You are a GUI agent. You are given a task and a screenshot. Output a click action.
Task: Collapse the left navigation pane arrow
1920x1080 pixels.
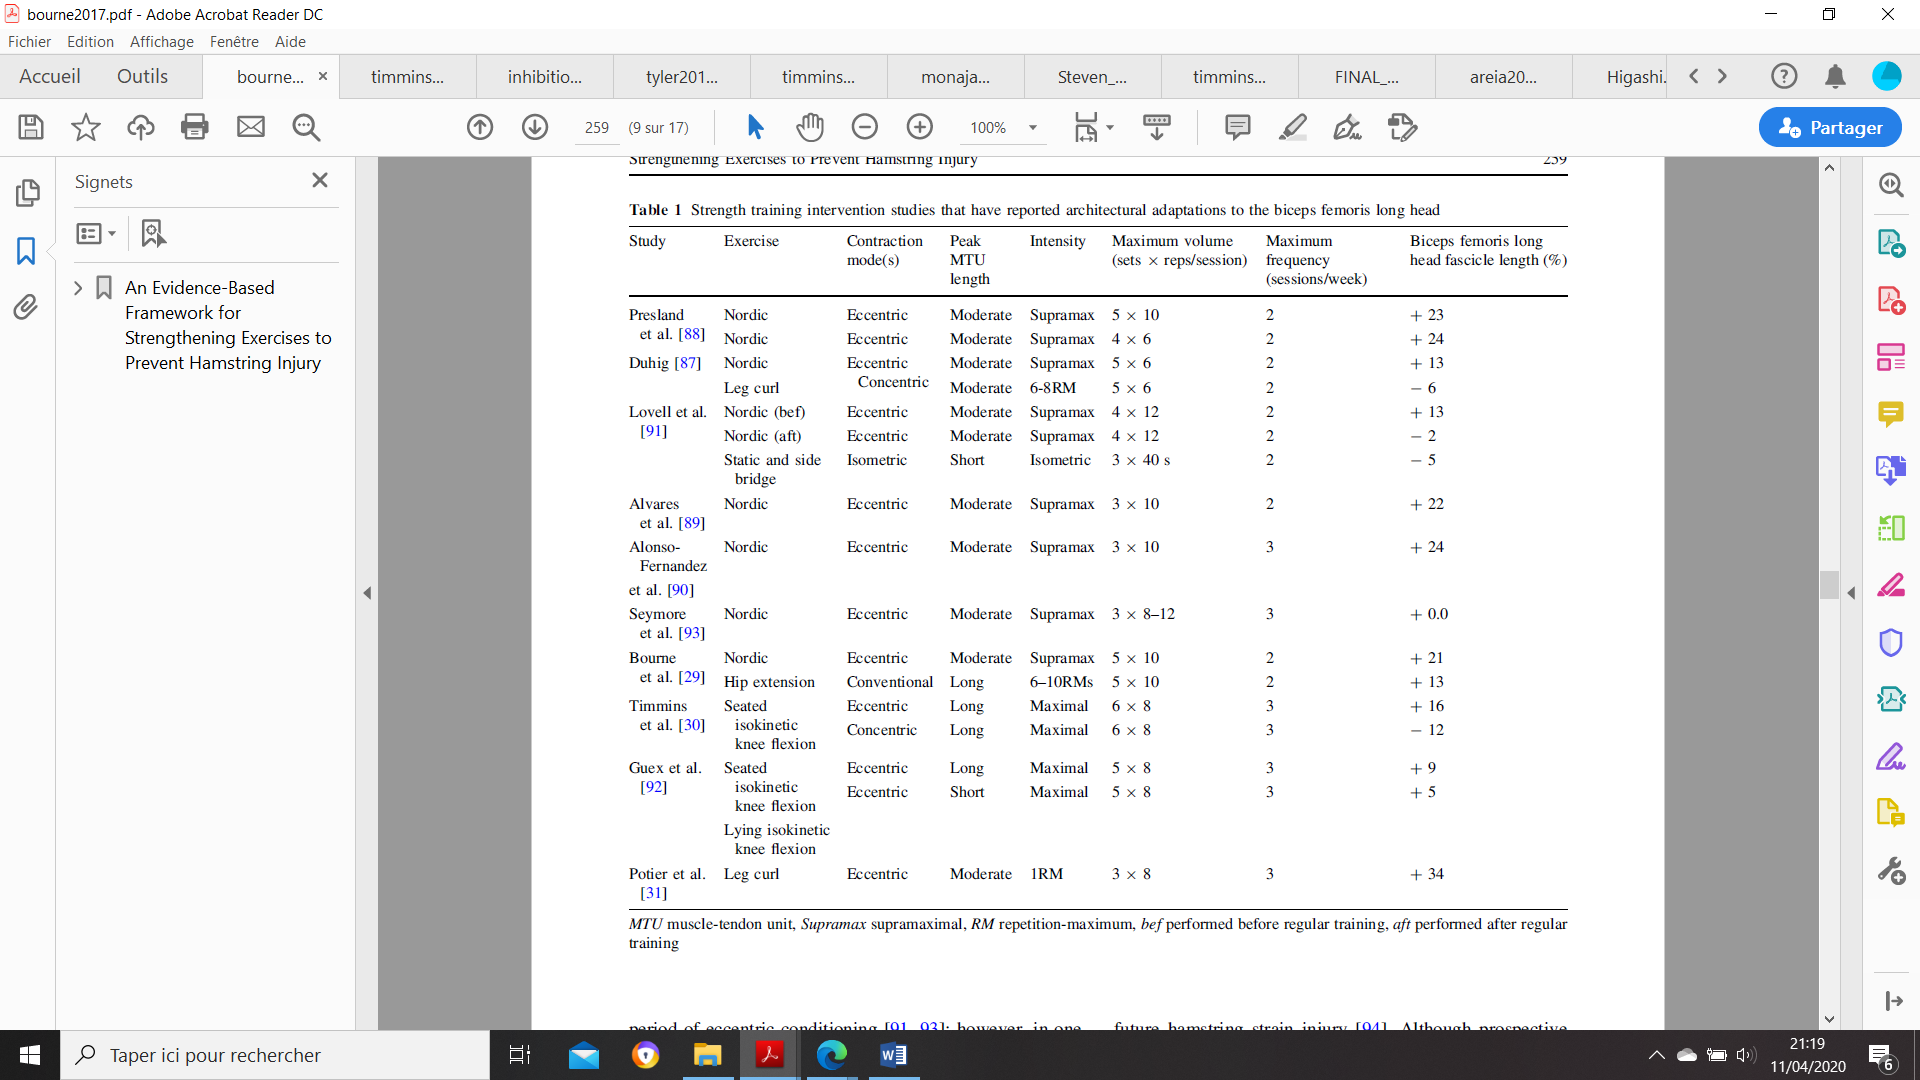pyautogui.click(x=367, y=593)
